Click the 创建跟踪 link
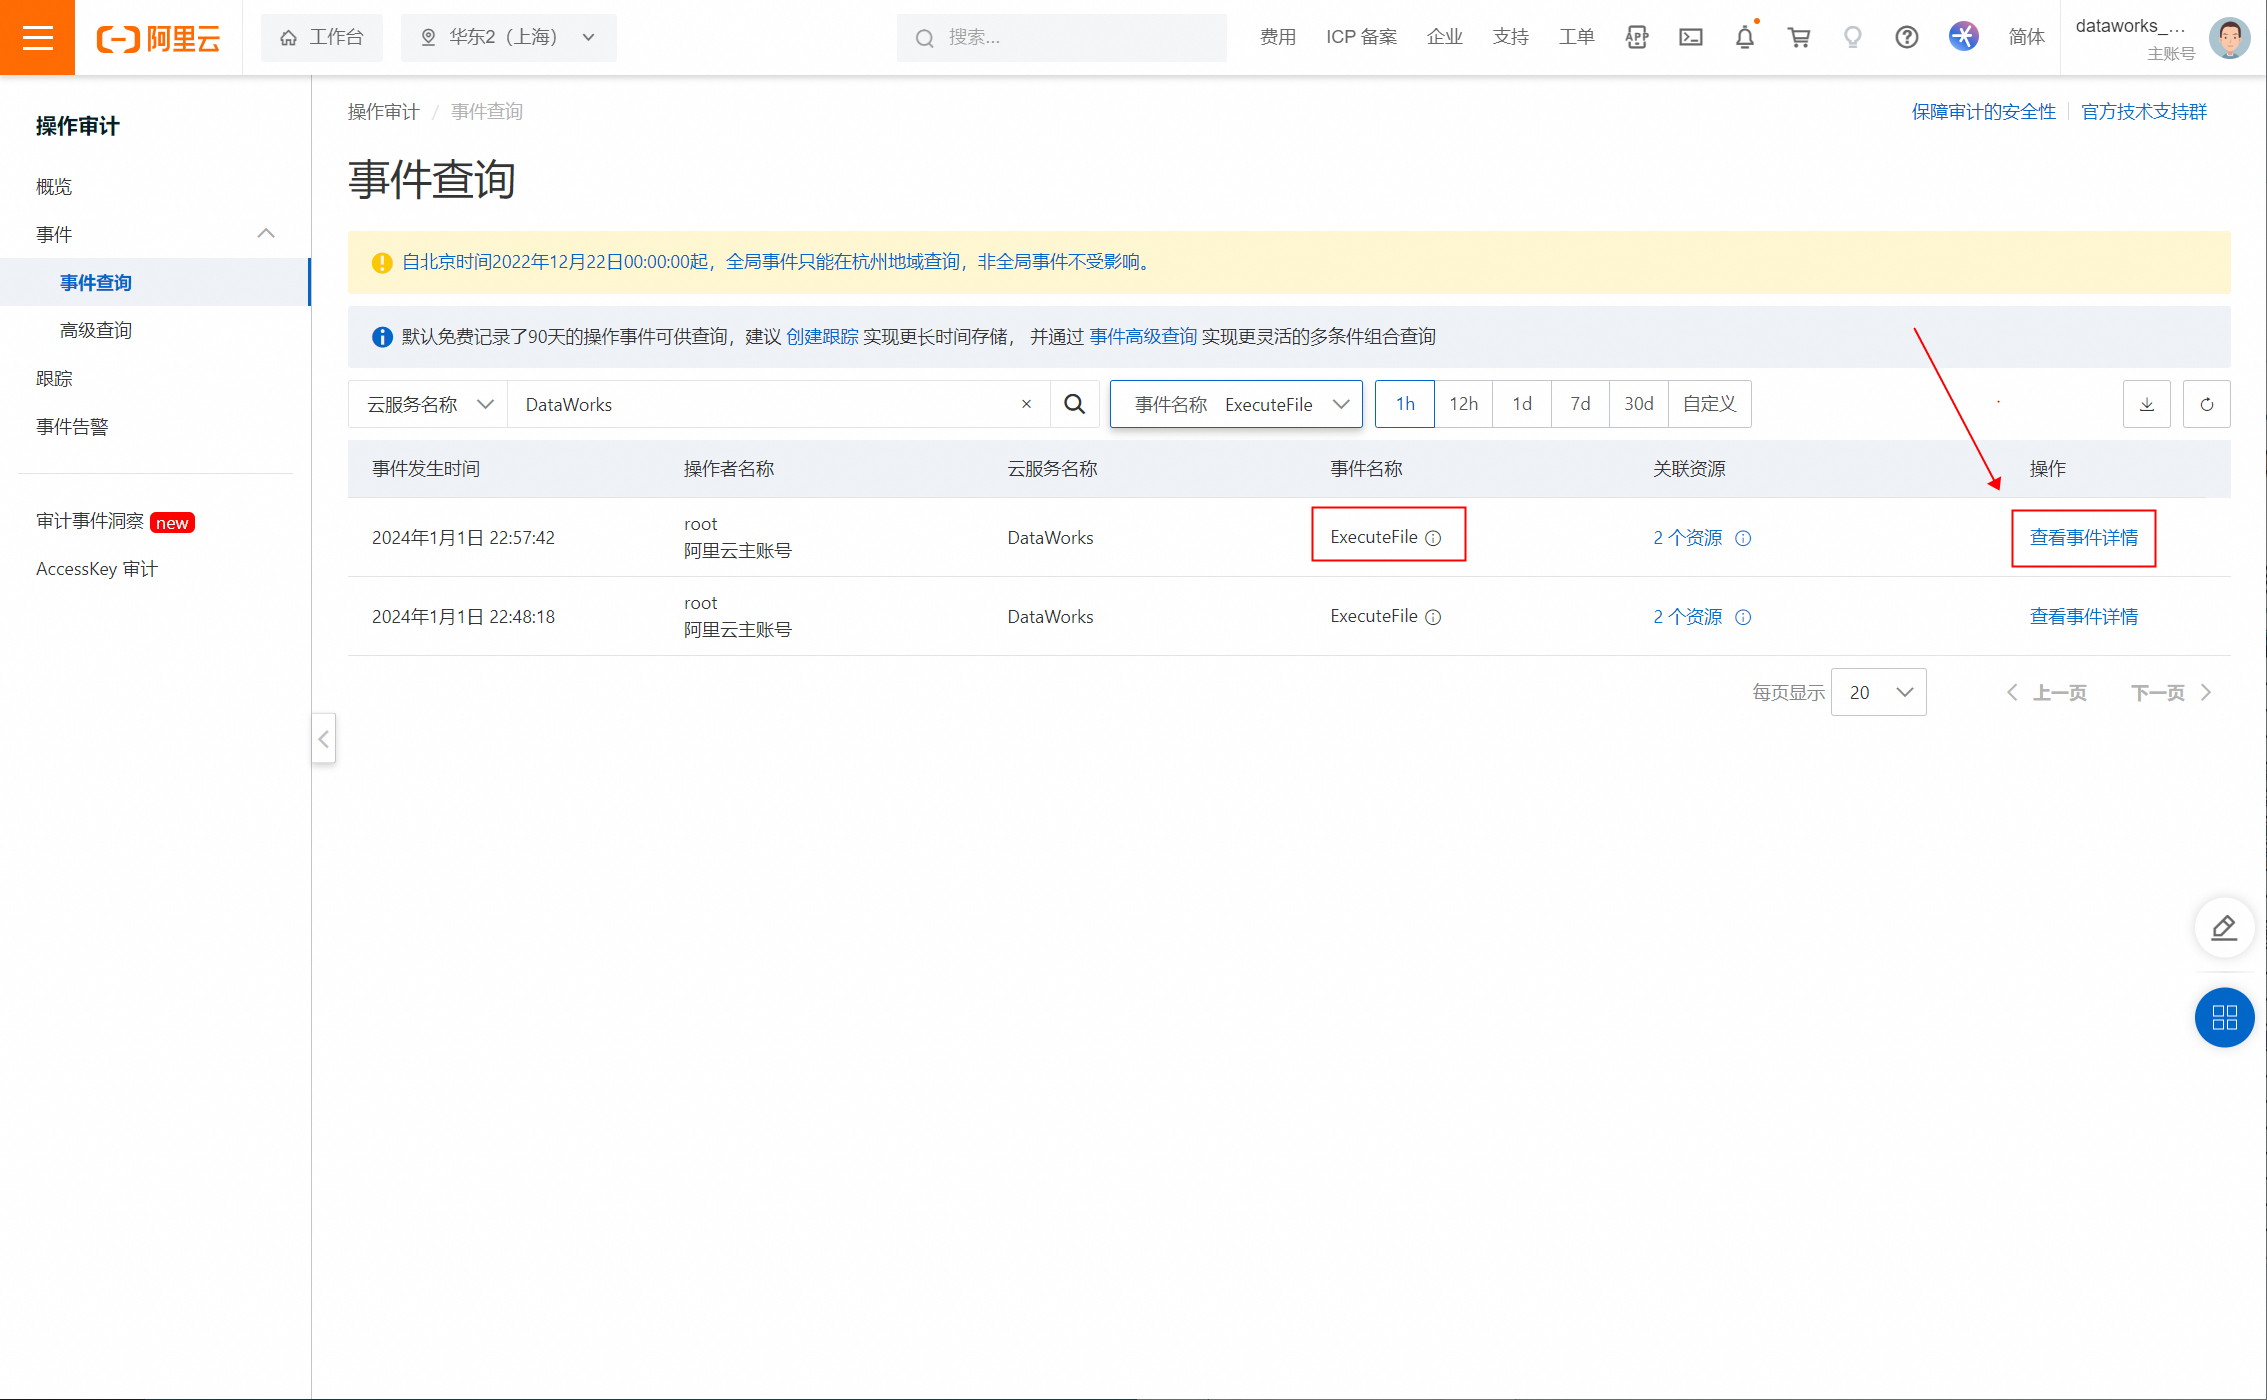This screenshot has height=1400, width=2267. tap(822, 337)
